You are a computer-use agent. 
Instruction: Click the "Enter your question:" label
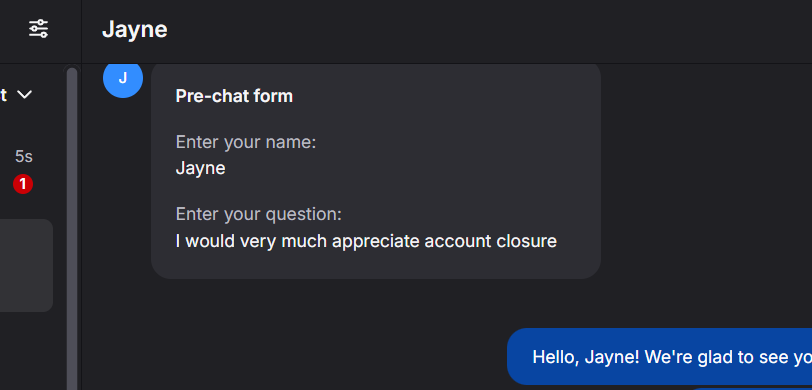[x=258, y=214]
